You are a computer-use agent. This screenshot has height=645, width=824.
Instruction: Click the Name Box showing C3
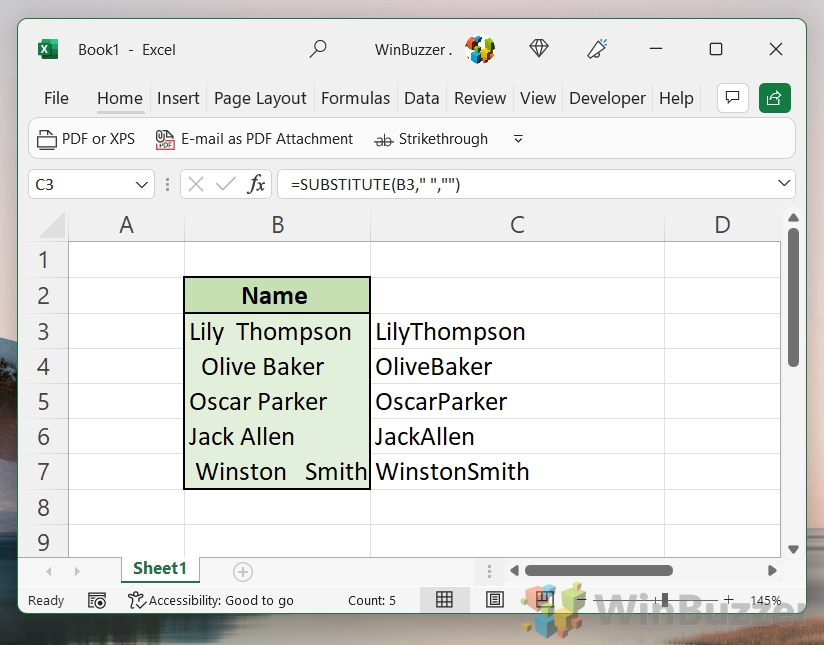(81, 185)
